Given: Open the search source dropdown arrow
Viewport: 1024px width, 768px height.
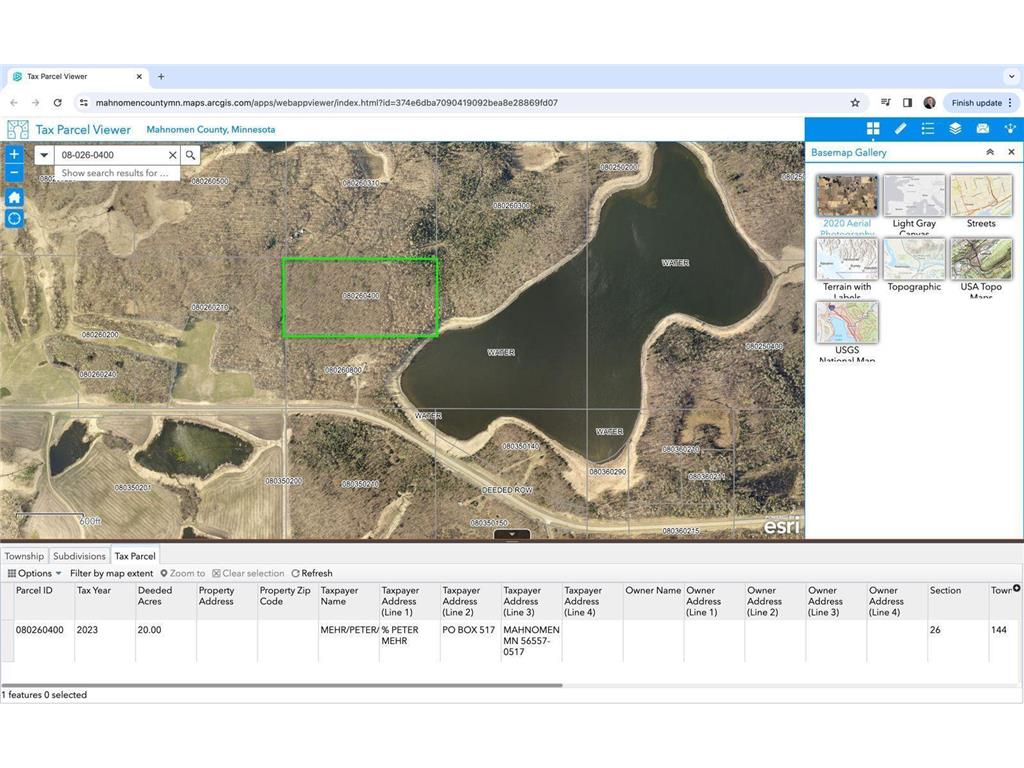Looking at the screenshot, I should [x=44, y=155].
